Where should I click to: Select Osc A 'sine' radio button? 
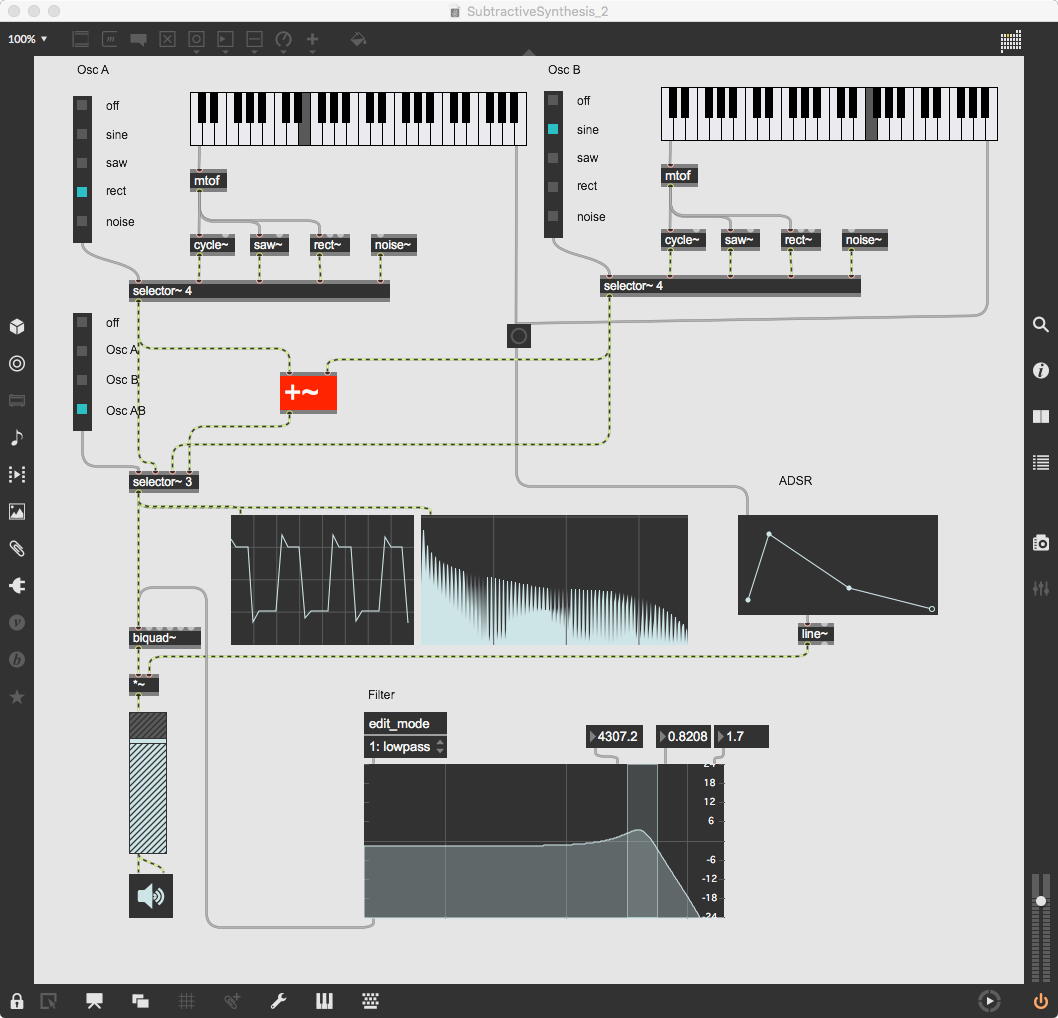tap(82, 134)
